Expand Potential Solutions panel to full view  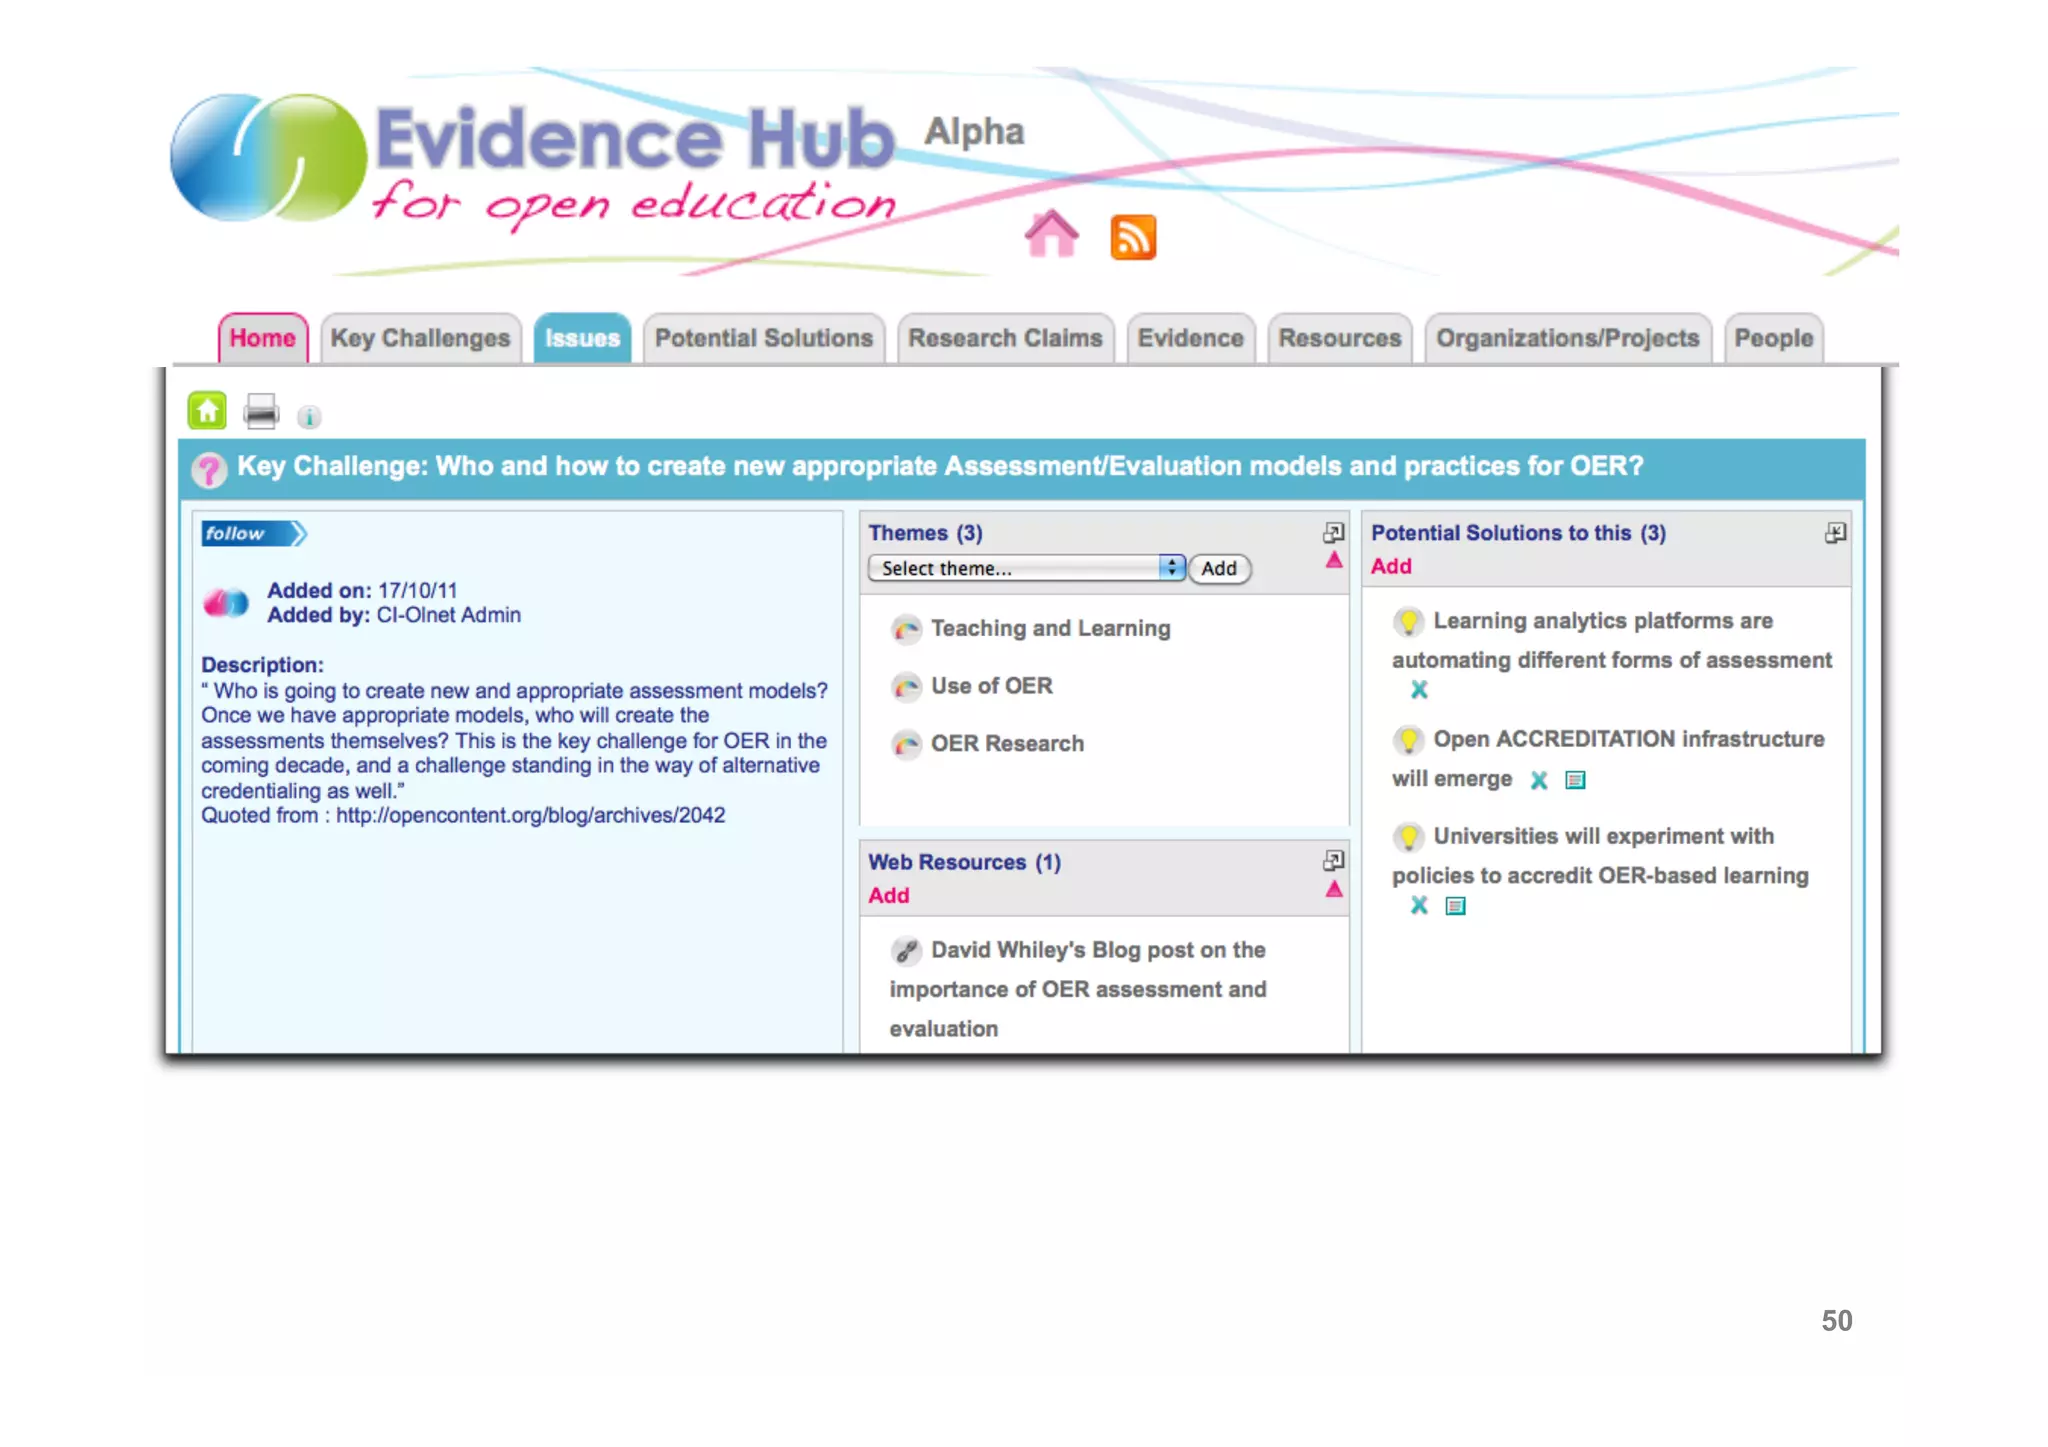1834,533
